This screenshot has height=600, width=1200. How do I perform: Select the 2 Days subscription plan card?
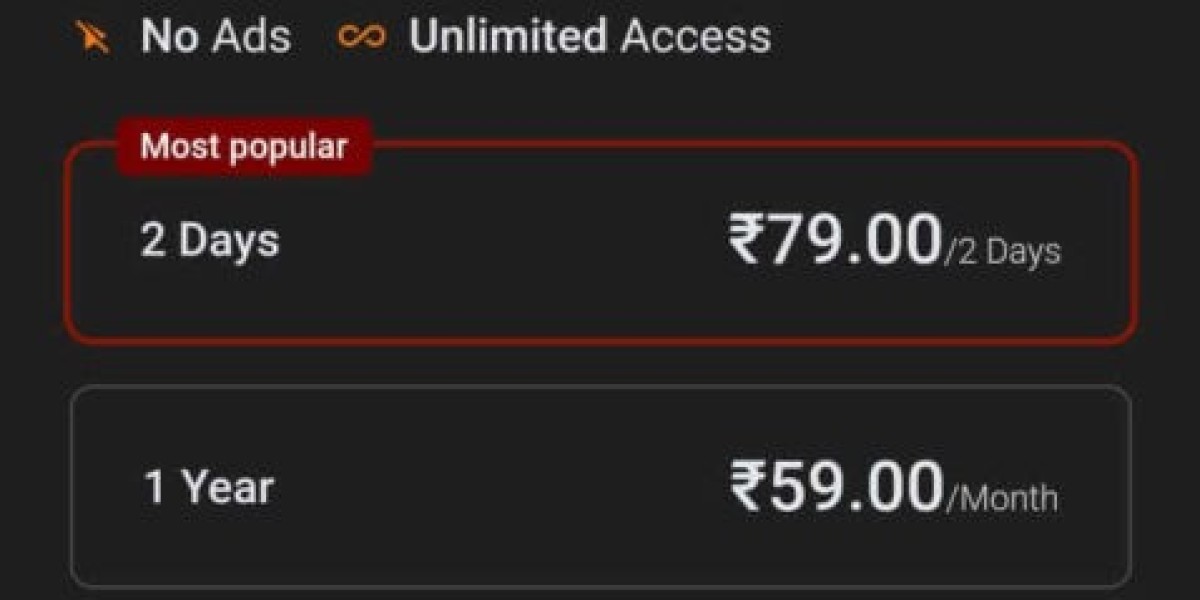(x=600, y=290)
